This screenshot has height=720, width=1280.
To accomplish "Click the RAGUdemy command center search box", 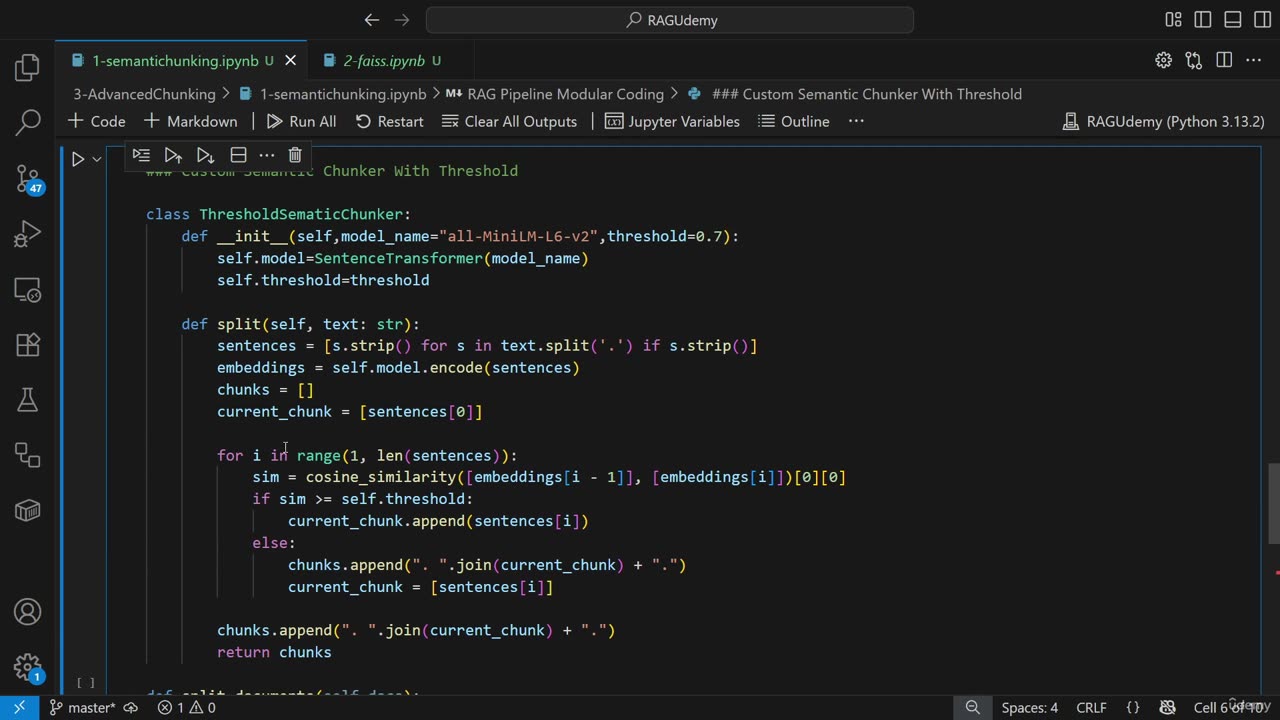I will tap(670, 20).
